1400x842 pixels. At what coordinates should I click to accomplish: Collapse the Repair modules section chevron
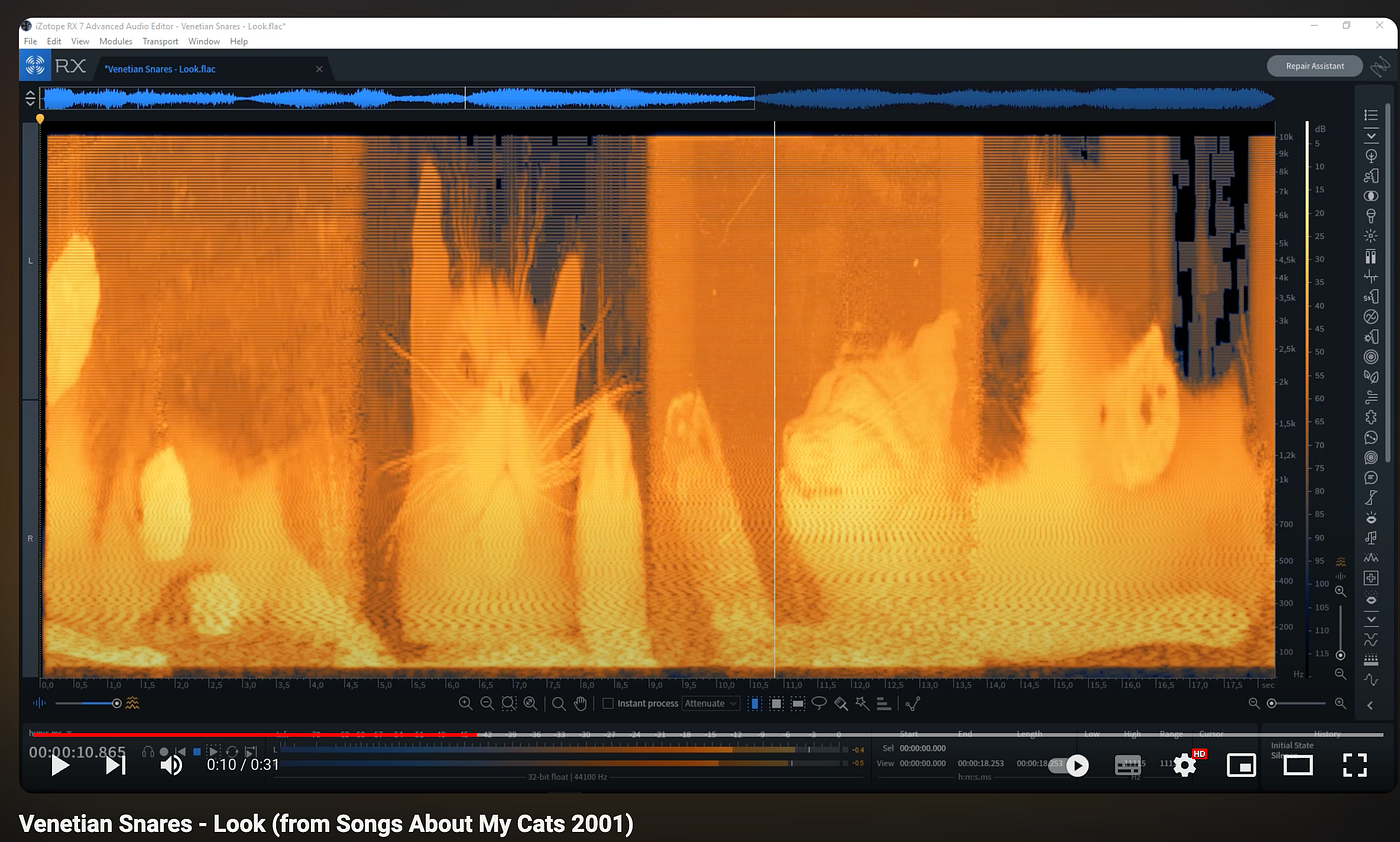[1371, 136]
